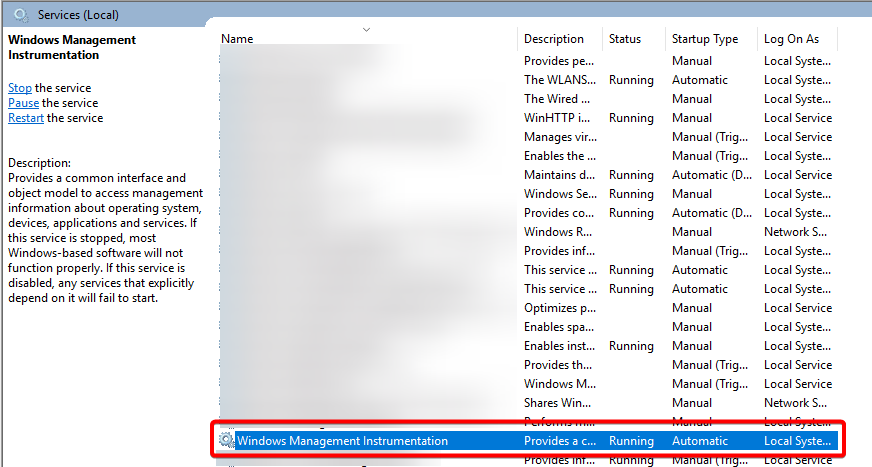Sort by the Status column header

click(625, 39)
